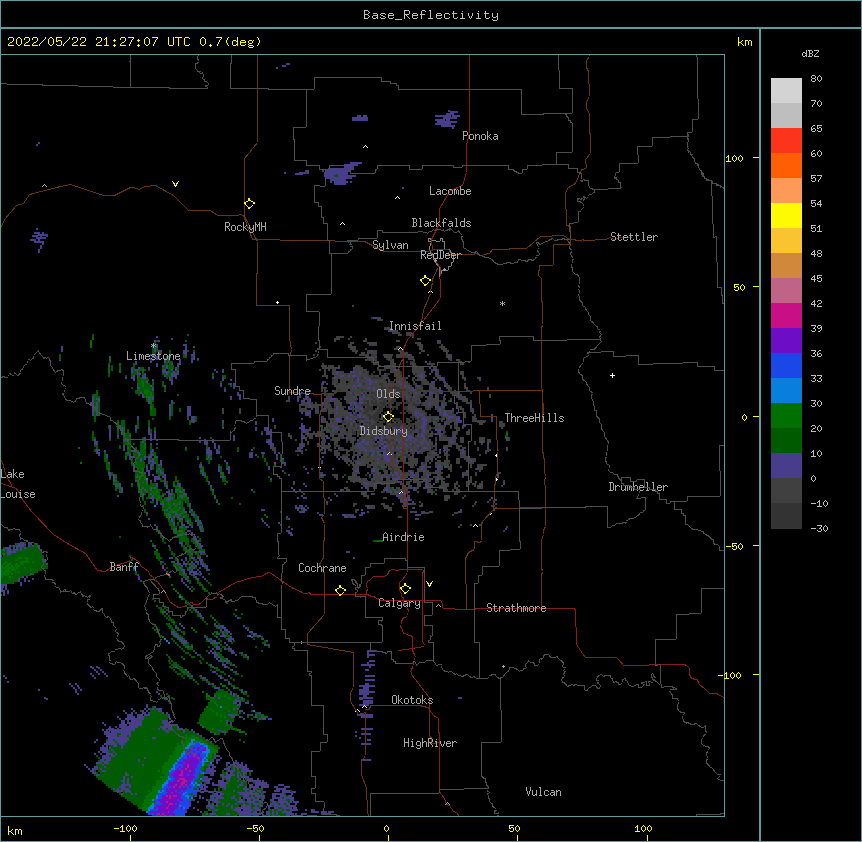Select the green 20-30 dBZ legend swatch
The height and width of the screenshot is (842, 862).
[x=786, y=416]
